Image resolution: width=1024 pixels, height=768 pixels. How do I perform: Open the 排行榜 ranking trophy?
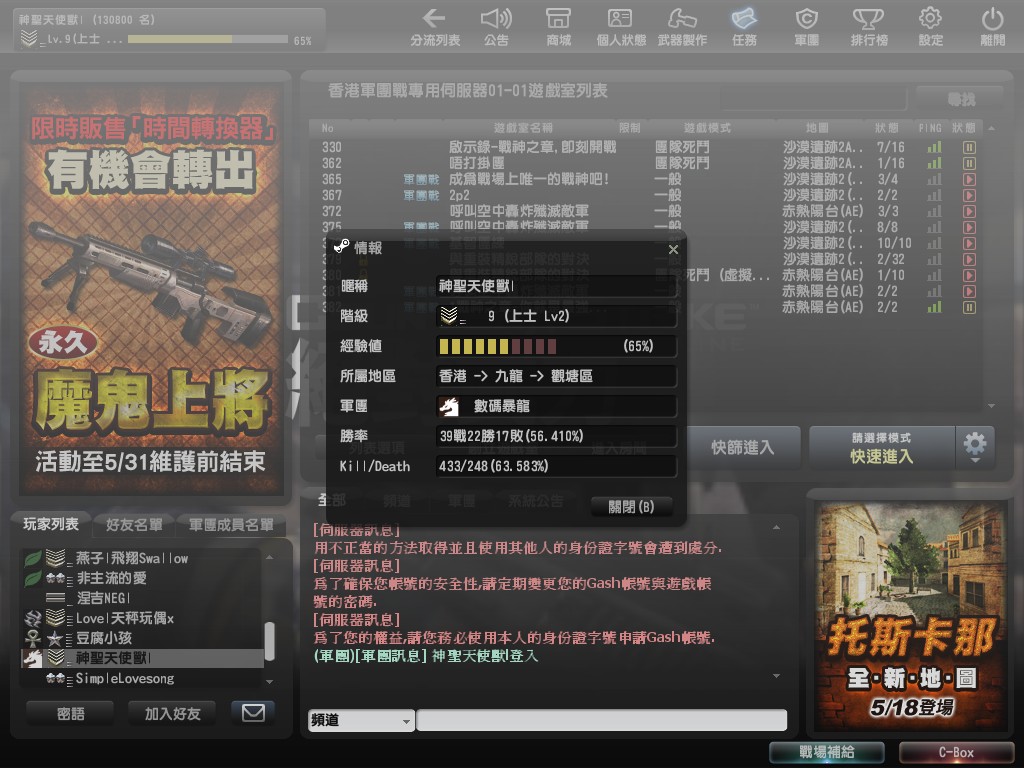(869, 27)
